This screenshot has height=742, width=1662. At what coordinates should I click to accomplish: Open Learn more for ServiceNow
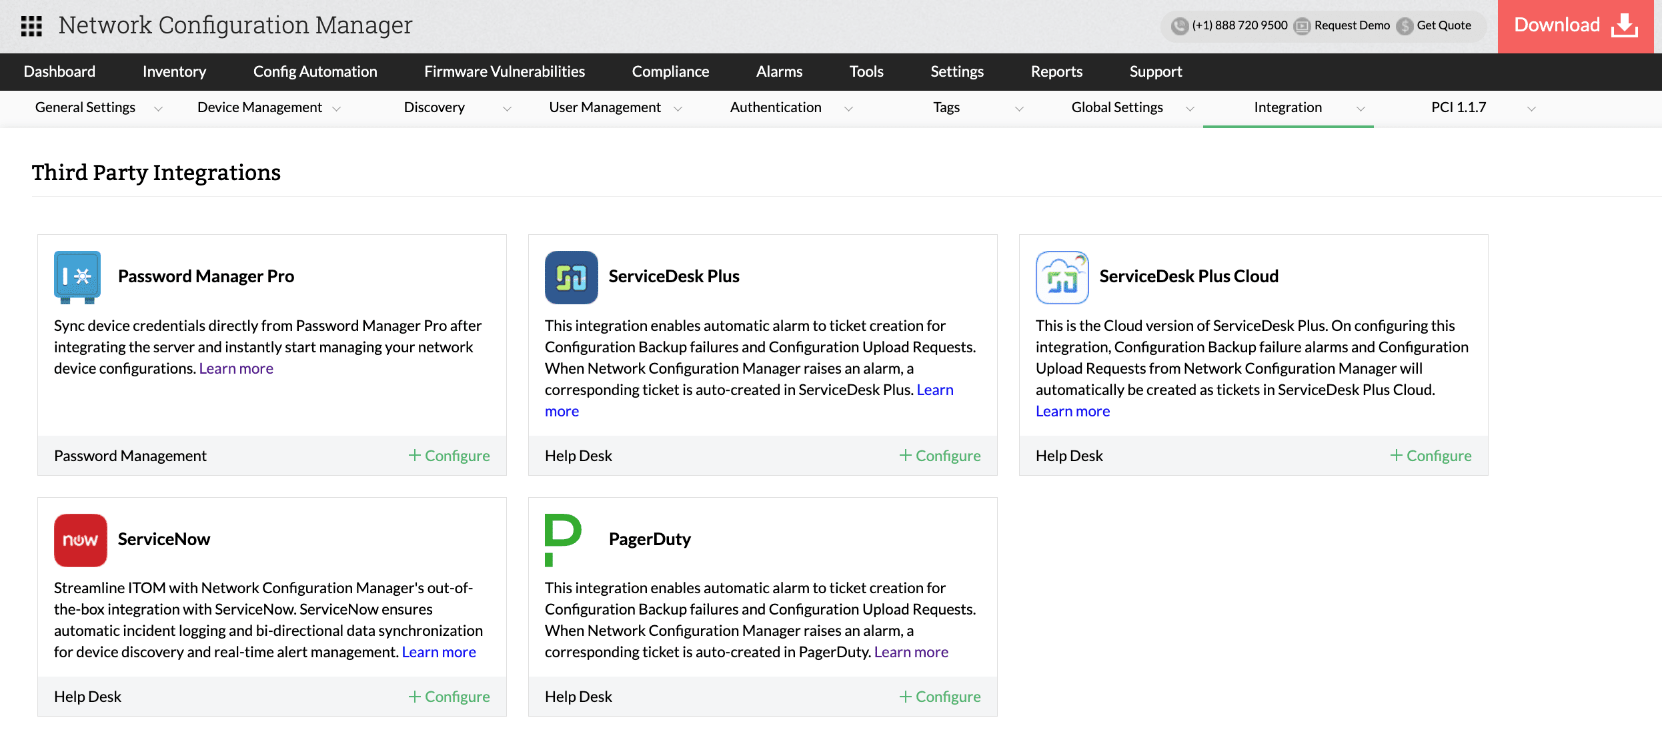coord(439,653)
